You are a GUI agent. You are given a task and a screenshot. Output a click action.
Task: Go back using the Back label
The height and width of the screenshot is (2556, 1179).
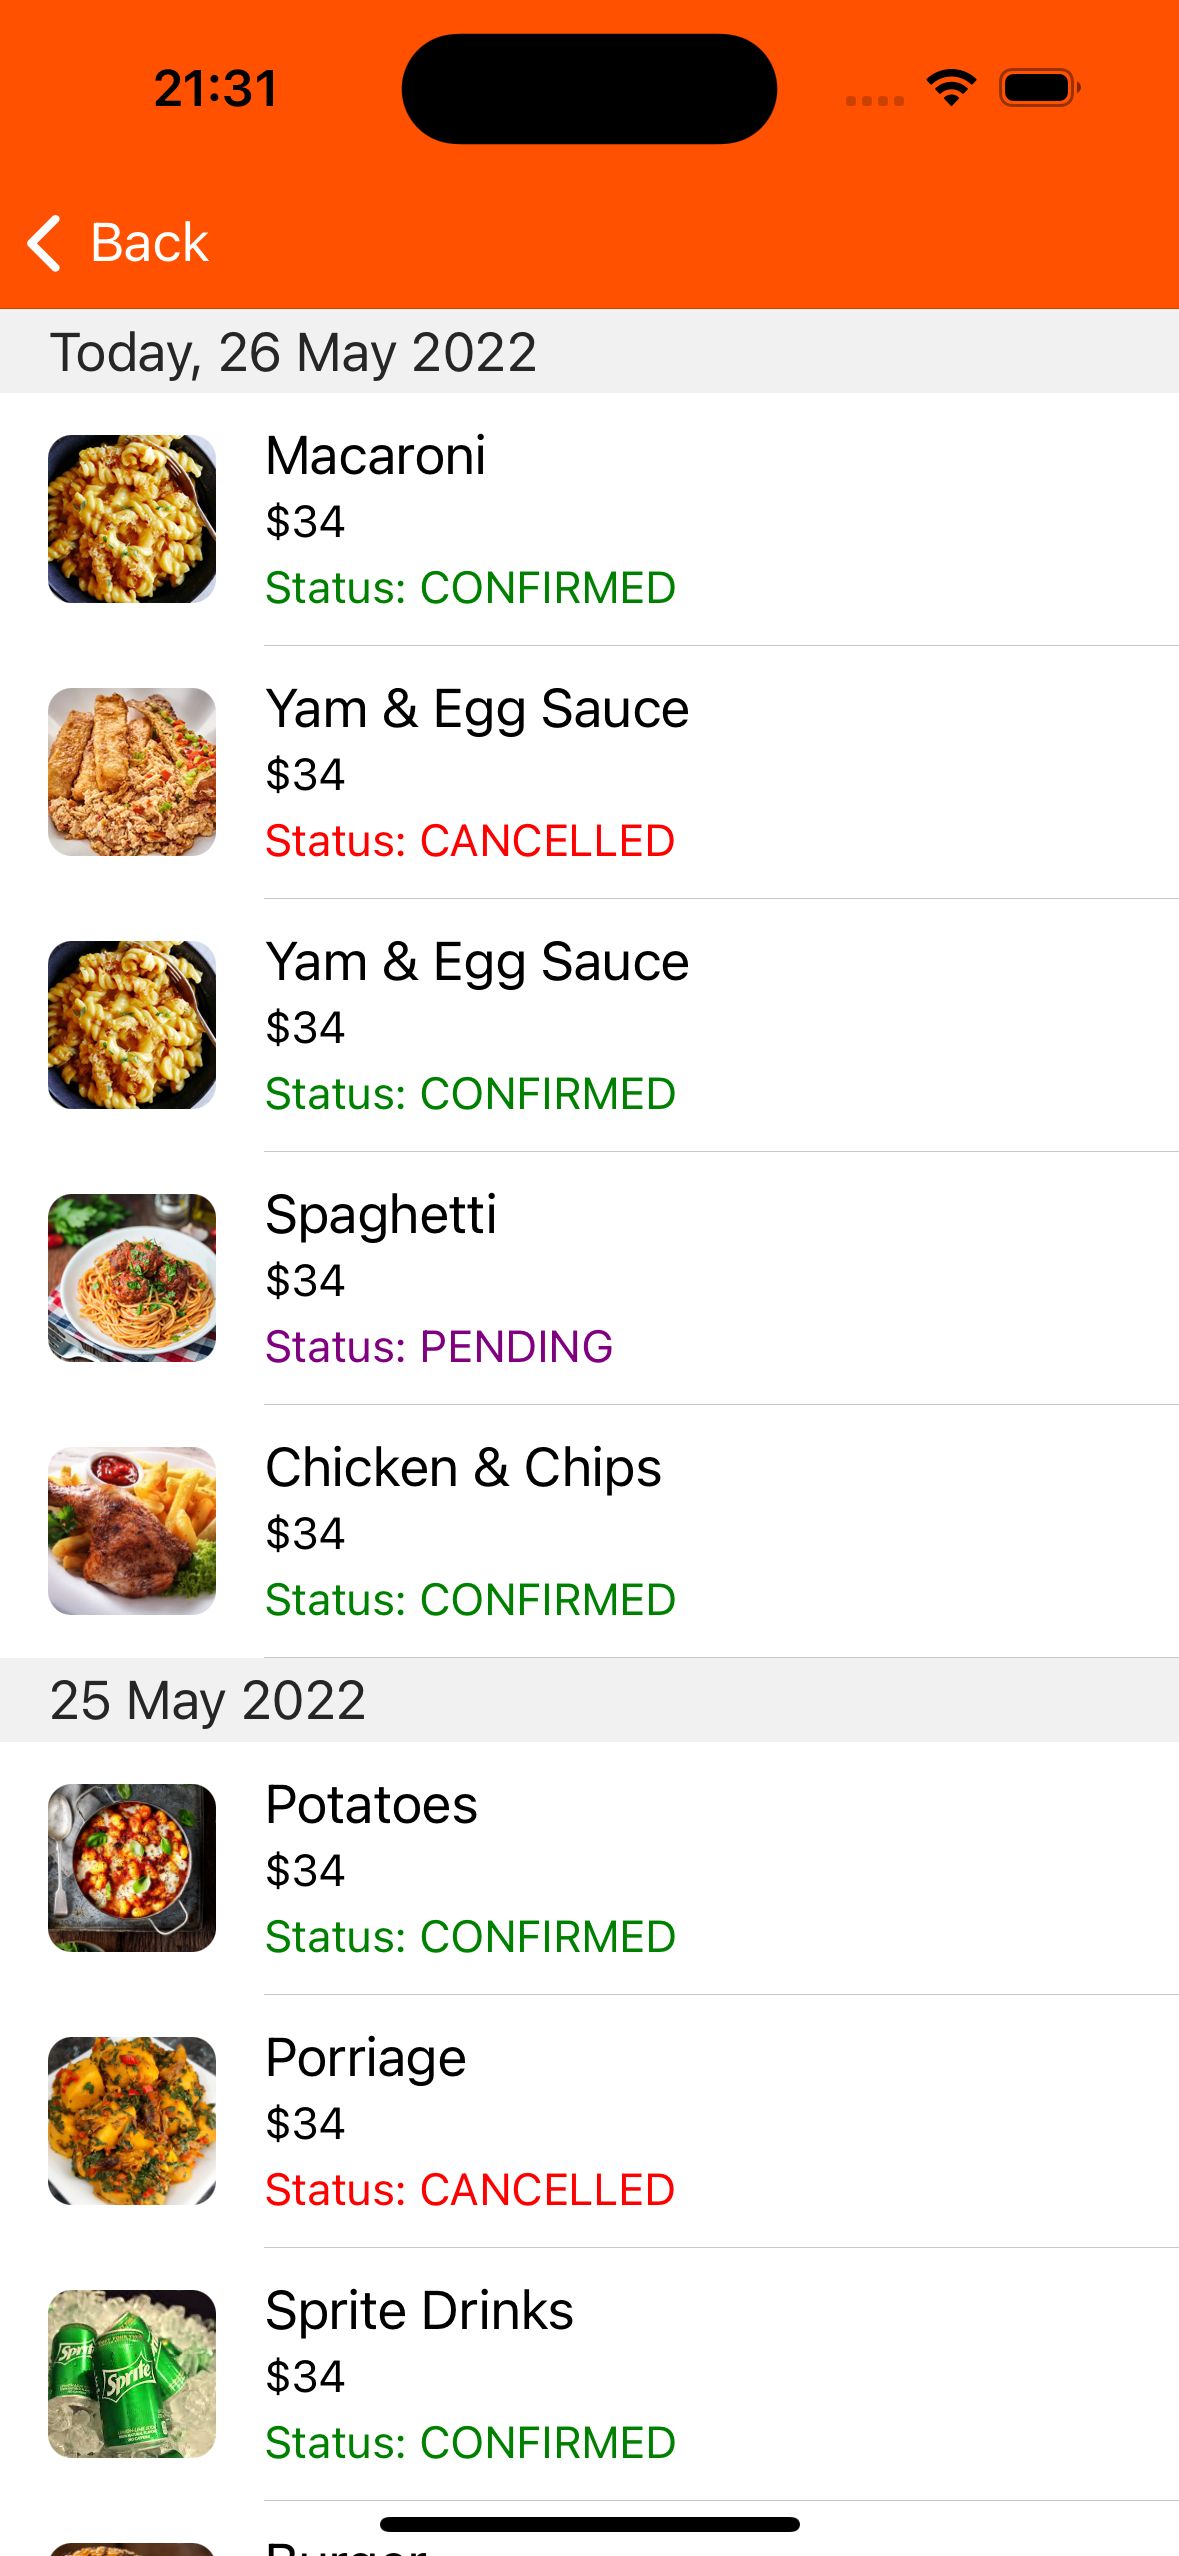pos(149,243)
